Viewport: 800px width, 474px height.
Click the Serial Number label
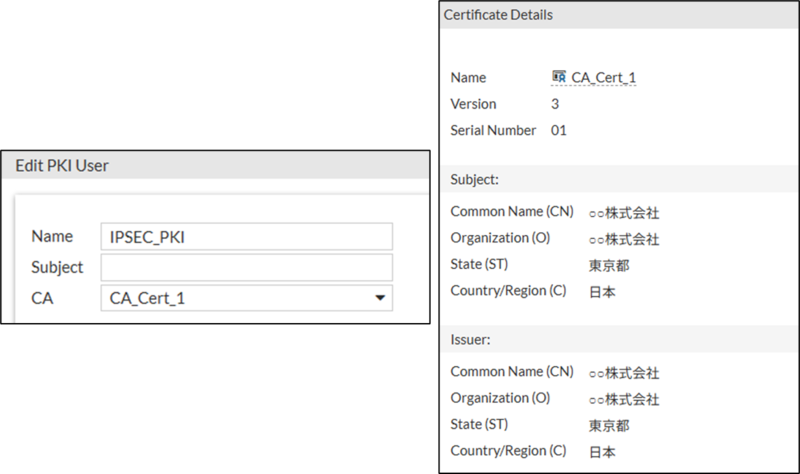(x=493, y=131)
